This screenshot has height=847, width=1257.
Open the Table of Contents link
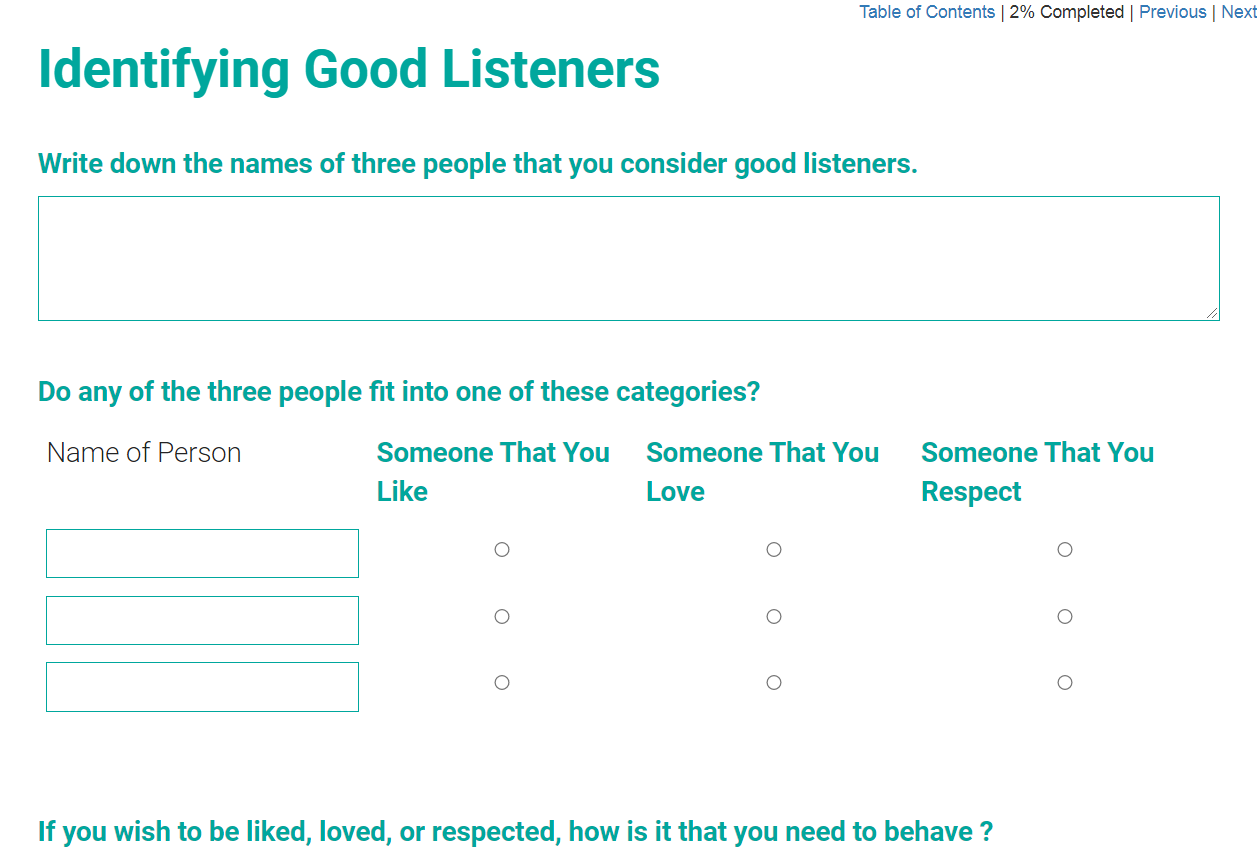927,12
